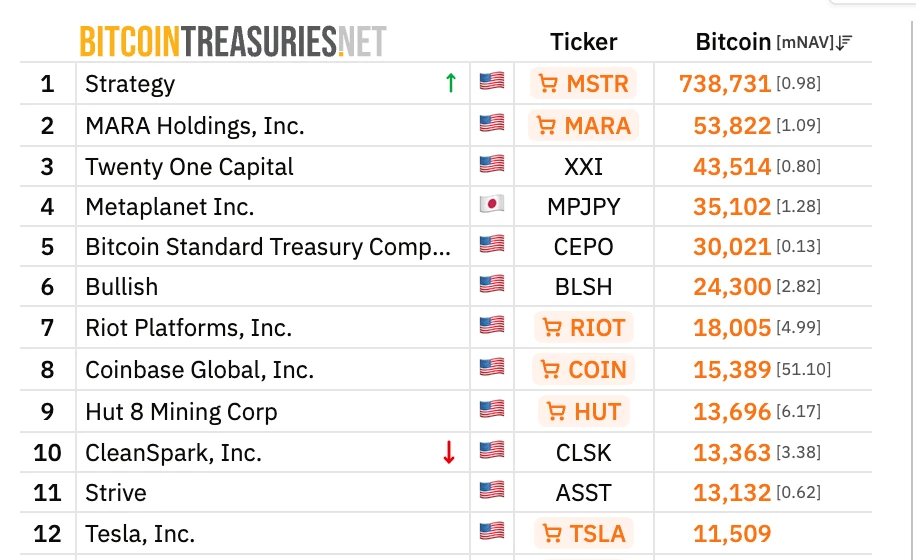Click the Japan flag for Metaplanet

click(x=491, y=205)
